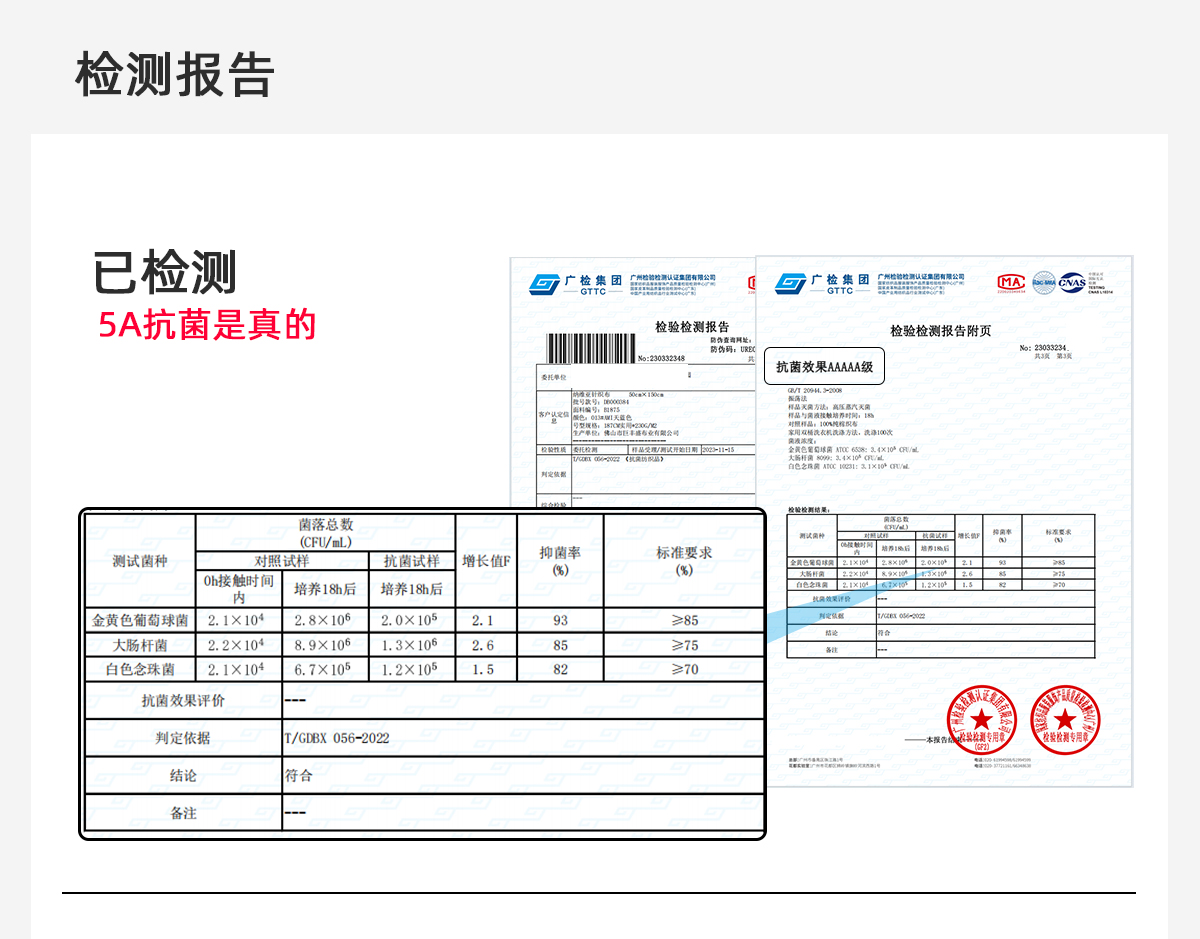Click the 抑菌率 column header in enlarged table
Viewport: 1200px width, 939px height.
point(560,560)
